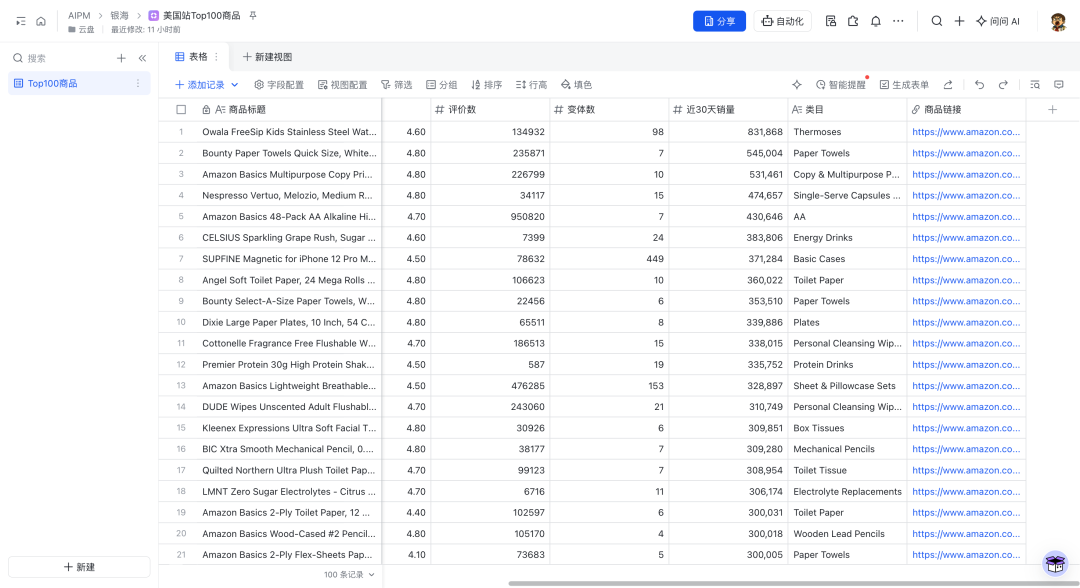The image size is (1080, 588).
Task: Open 自动化 automation button
Action: (782, 21)
